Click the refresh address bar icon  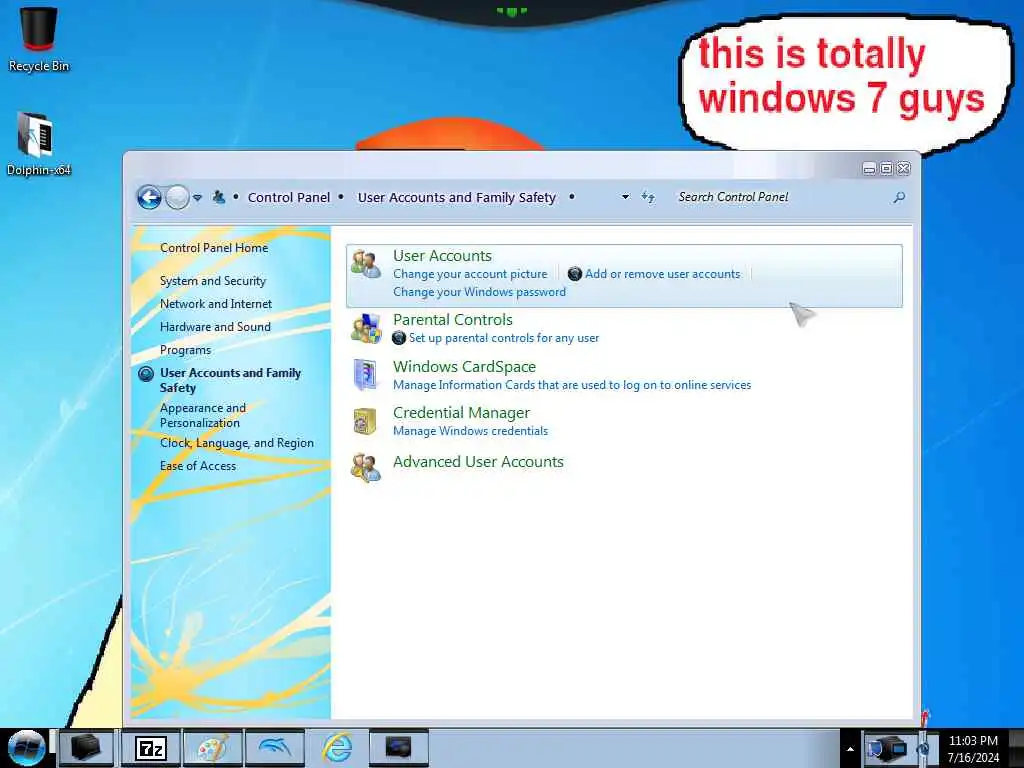click(647, 197)
